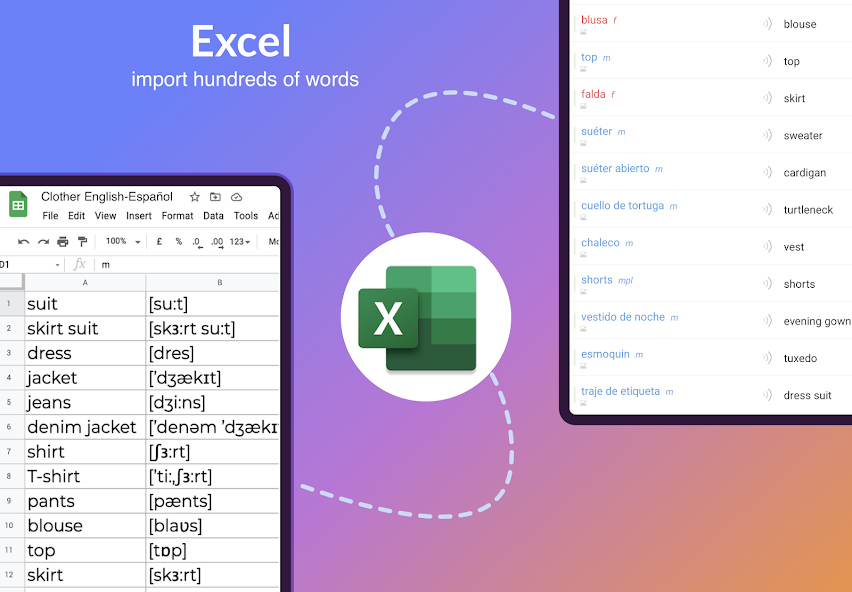
Task: Print the spreadsheet using printer icon
Action: pos(63,241)
